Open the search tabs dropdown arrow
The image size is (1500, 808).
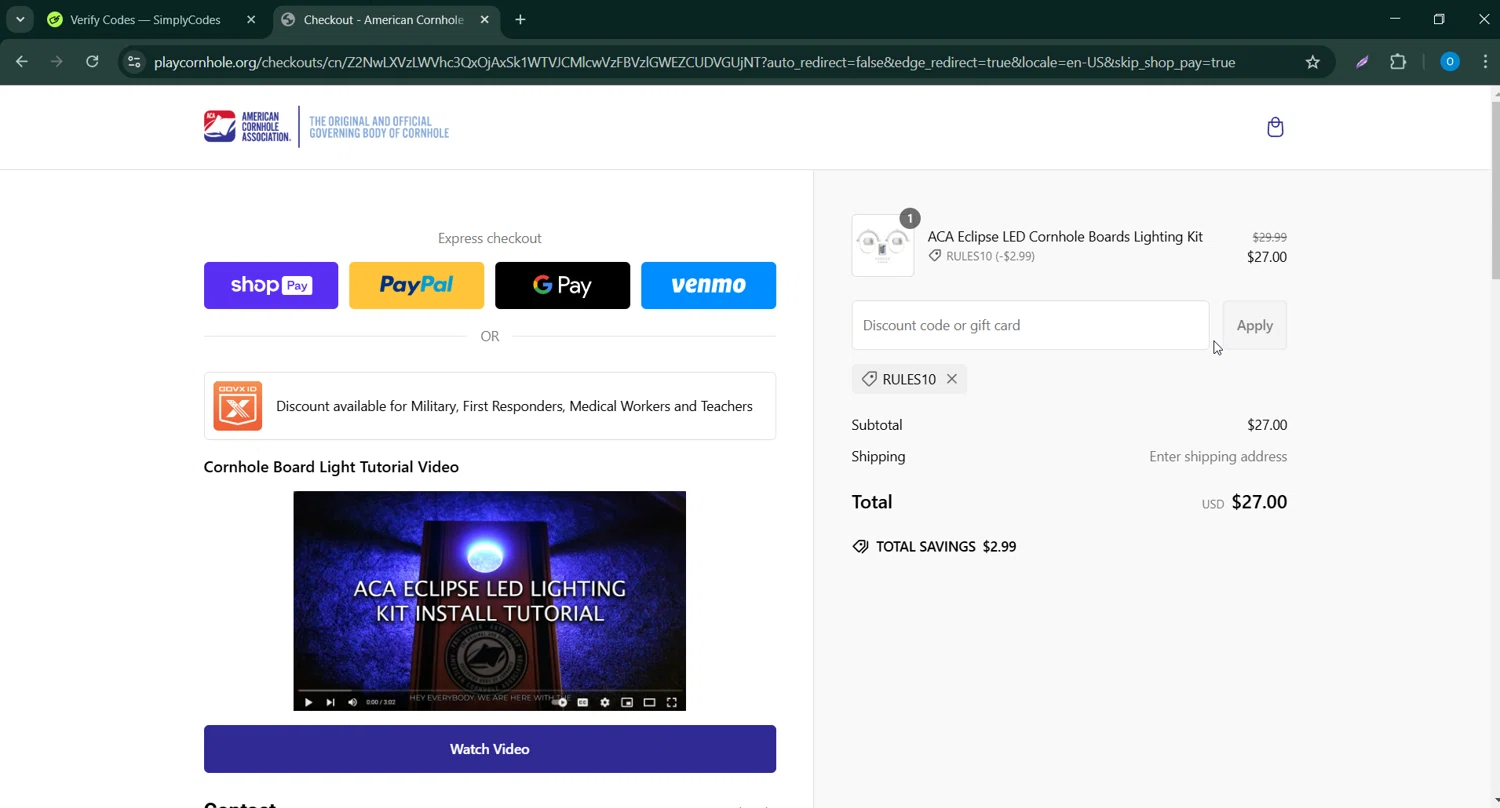pyautogui.click(x=20, y=19)
